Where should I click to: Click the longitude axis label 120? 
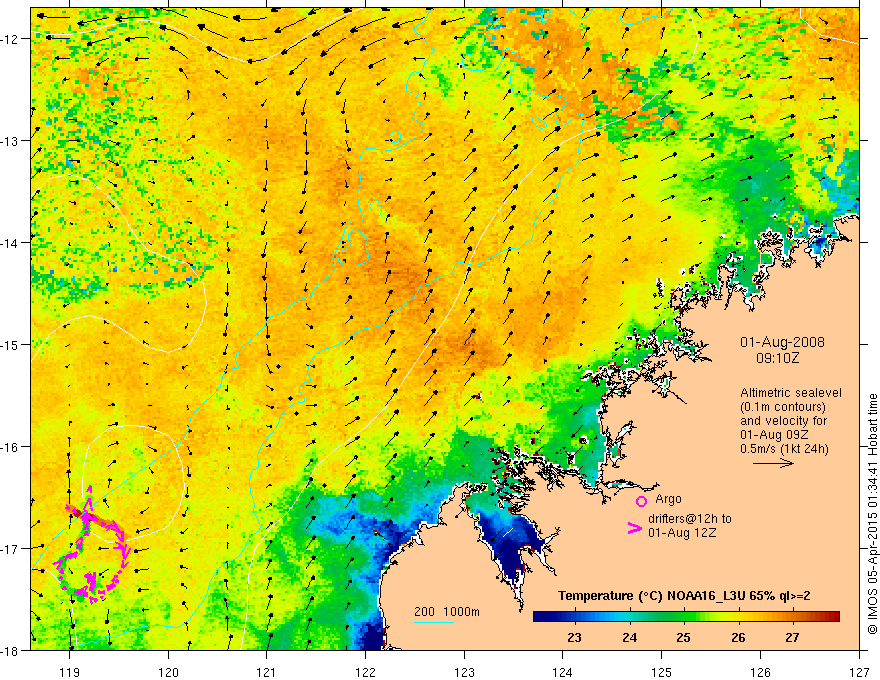point(168,672)
